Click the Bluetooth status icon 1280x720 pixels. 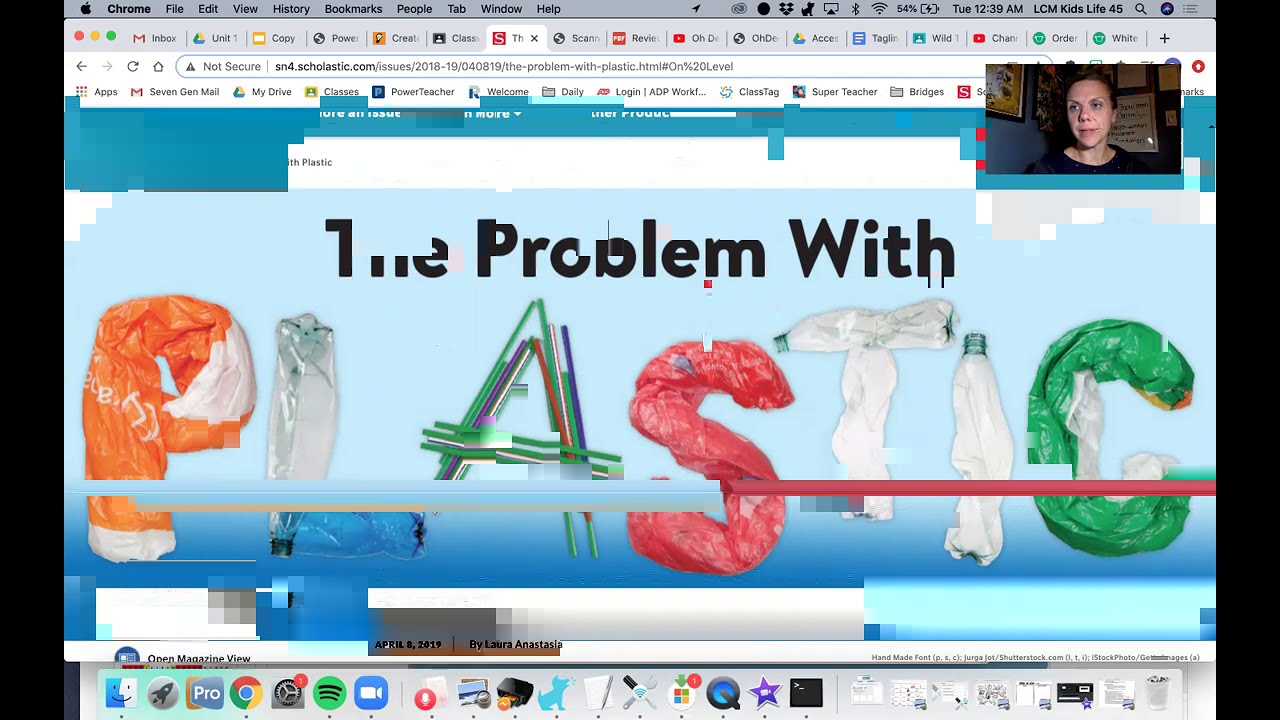[x=855, y=9]
